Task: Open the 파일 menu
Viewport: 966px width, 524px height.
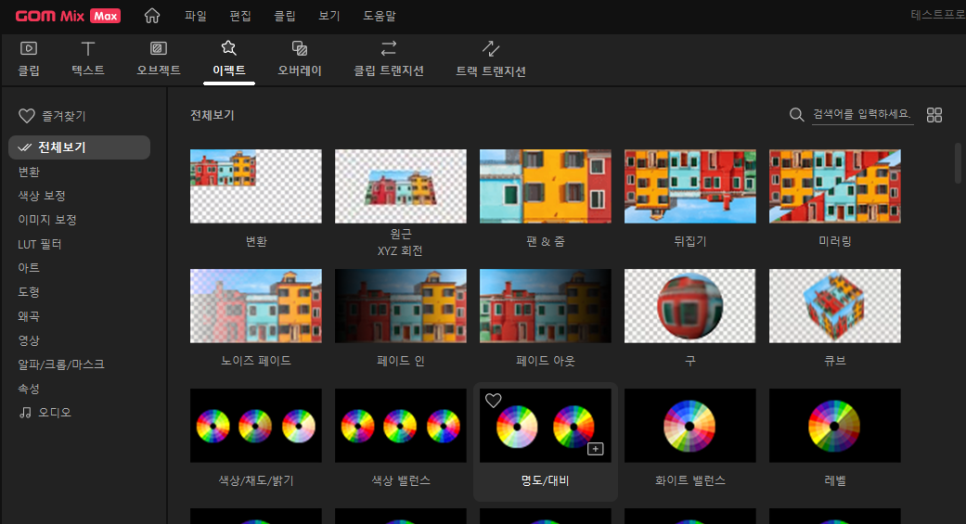Action: [195, 16]
